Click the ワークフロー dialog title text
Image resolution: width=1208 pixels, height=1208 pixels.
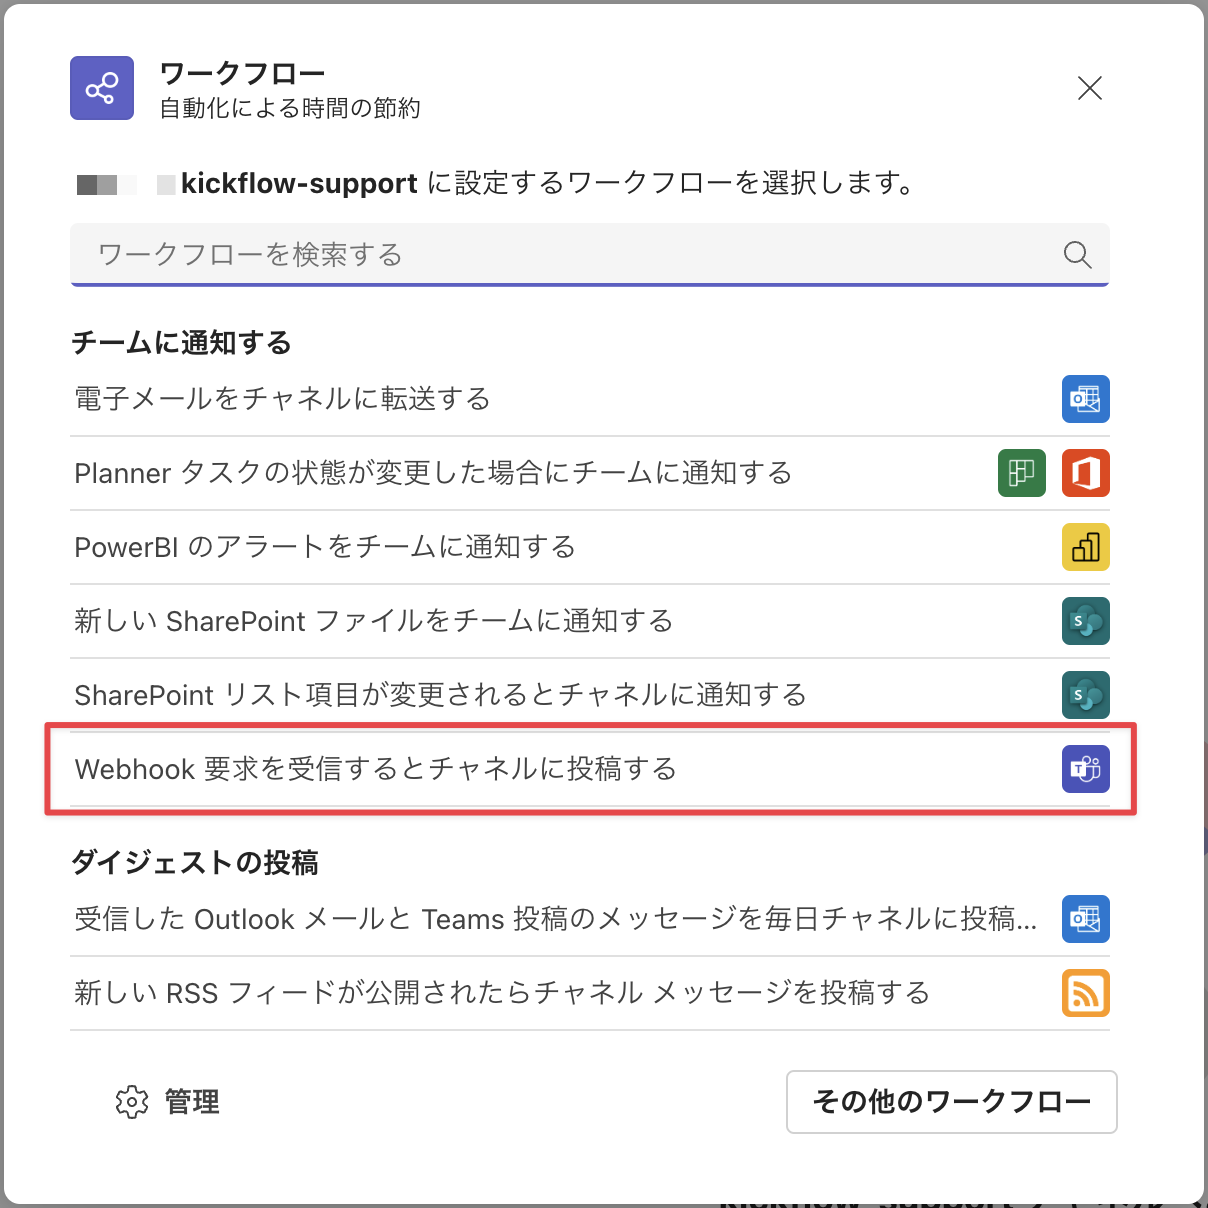click(x=243, y=73)
